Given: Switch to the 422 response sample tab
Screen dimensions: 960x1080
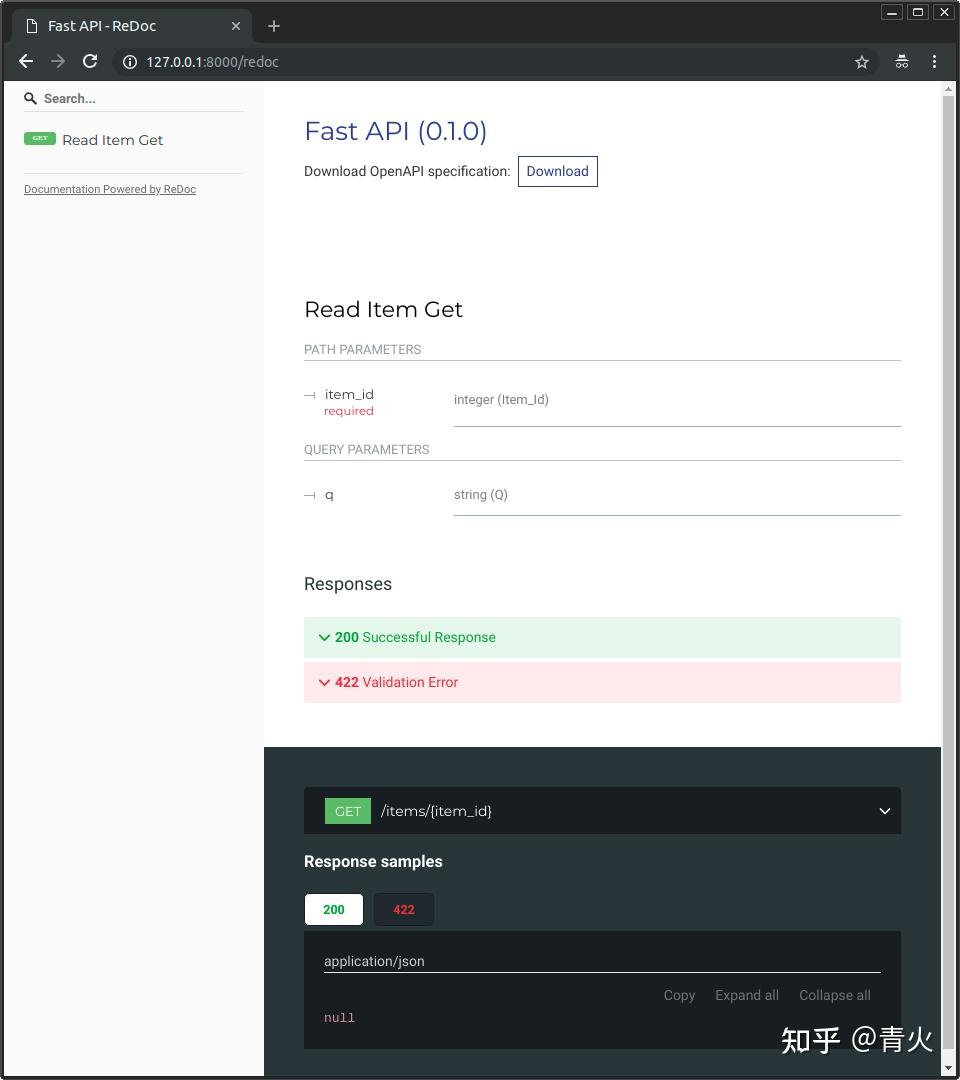Looking at the screenshot, I should [x=403, y=909].
